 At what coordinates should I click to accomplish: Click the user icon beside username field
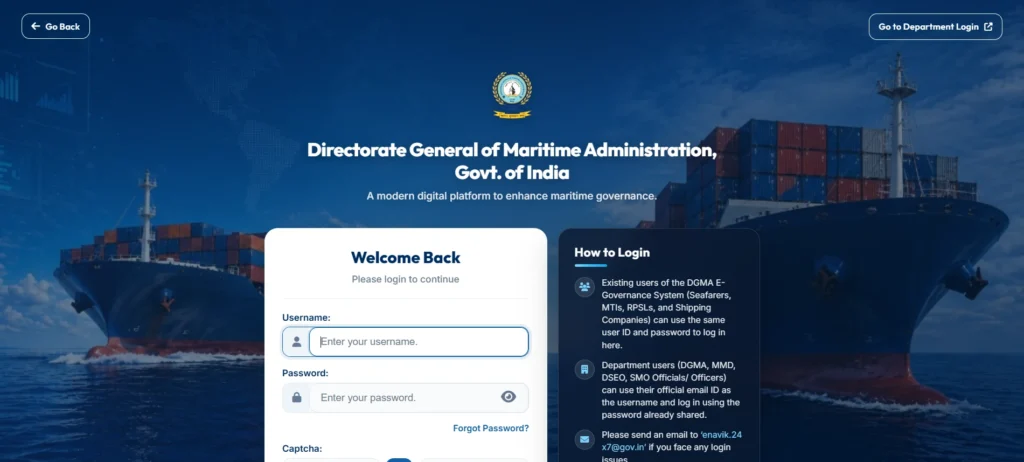click(296, 342)
